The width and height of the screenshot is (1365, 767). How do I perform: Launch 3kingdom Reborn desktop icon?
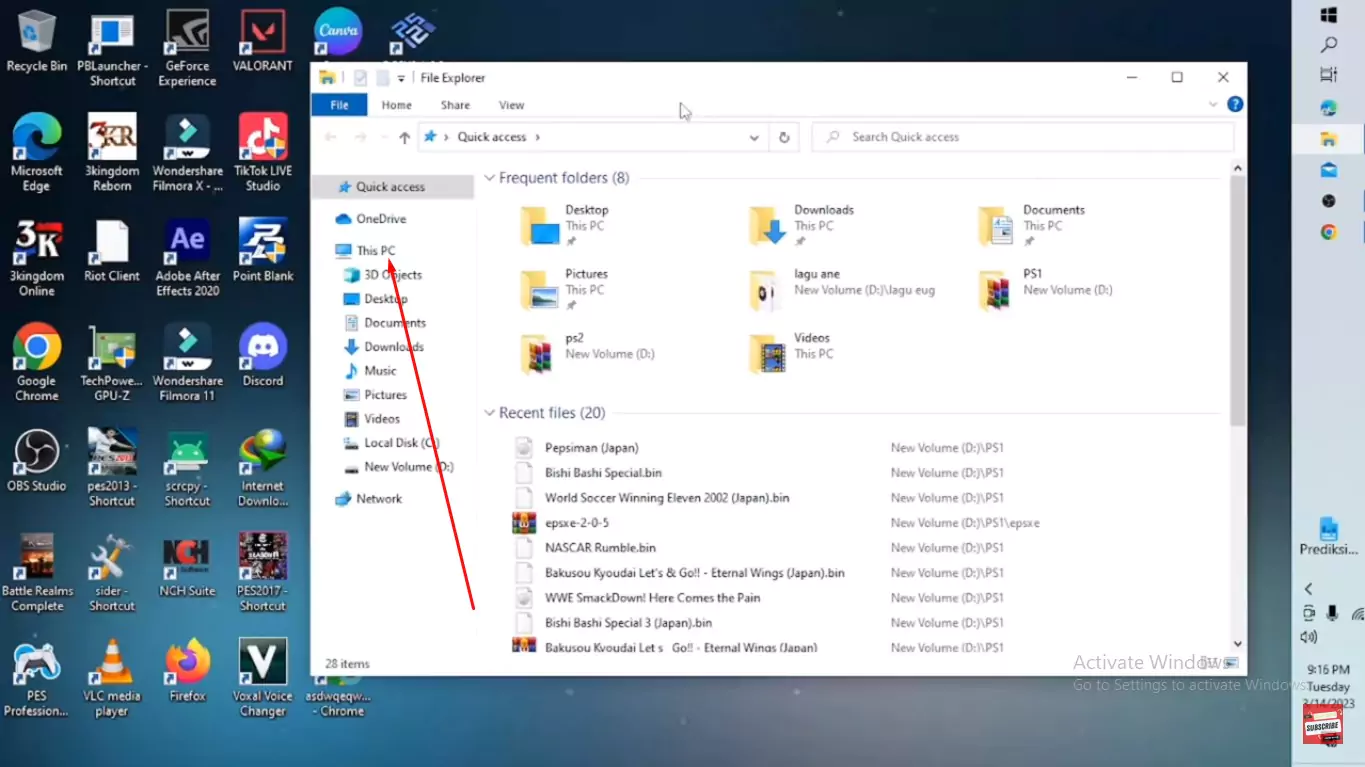[x=112, y=153]
